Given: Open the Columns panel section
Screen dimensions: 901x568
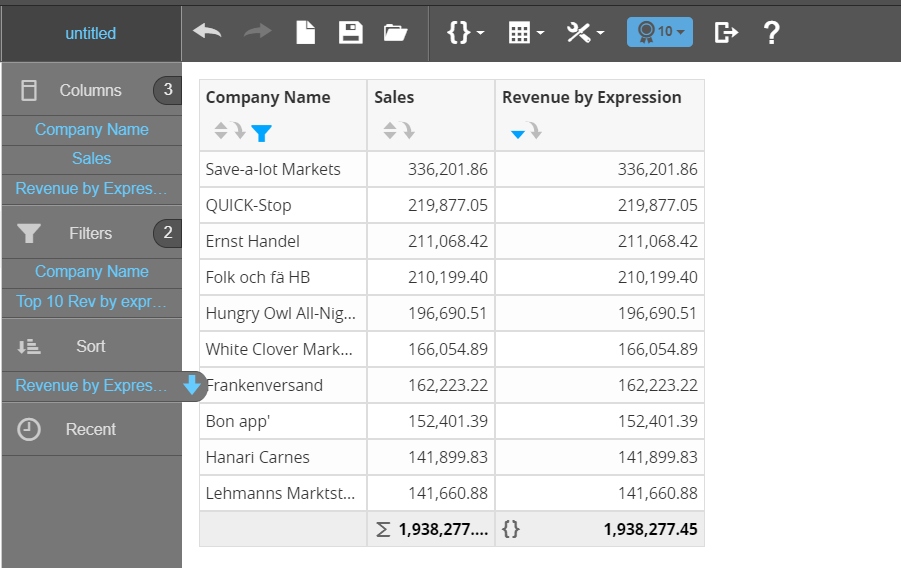Looking at the screenshot, I should point(90,90).
